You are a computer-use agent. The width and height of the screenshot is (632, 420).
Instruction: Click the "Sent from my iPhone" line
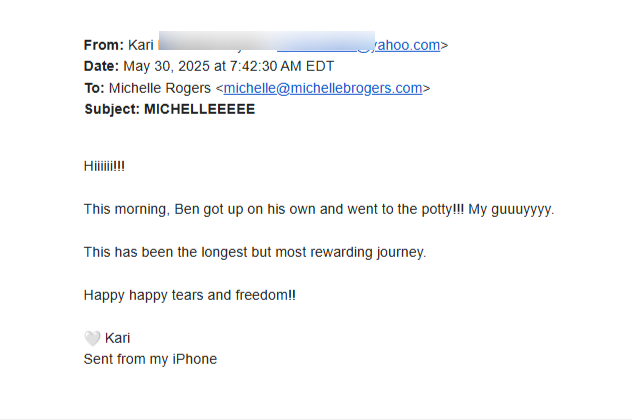coord(150,359)
